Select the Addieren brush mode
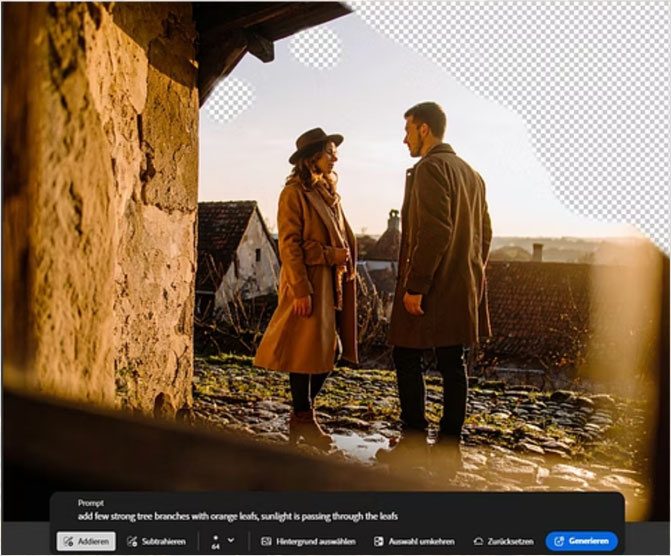The image size is (671, 556). (x=86, y=541)
